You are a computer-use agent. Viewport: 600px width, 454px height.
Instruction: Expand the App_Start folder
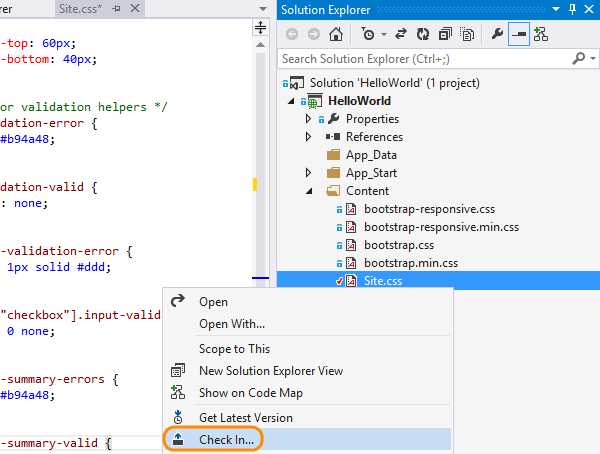click(x=308, y=173)
